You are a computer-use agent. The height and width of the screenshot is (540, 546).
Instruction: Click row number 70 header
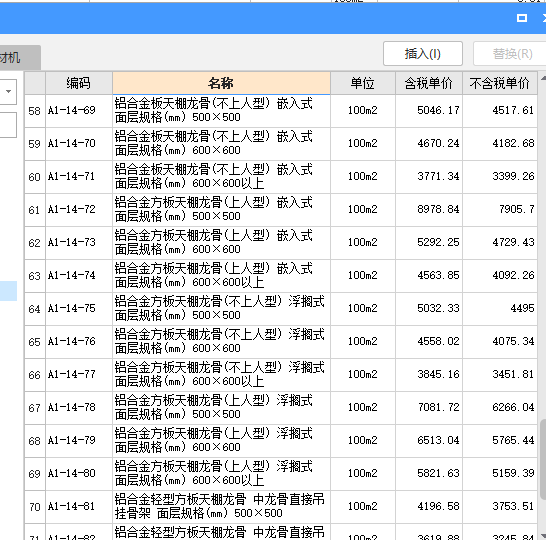pos(35,507)
